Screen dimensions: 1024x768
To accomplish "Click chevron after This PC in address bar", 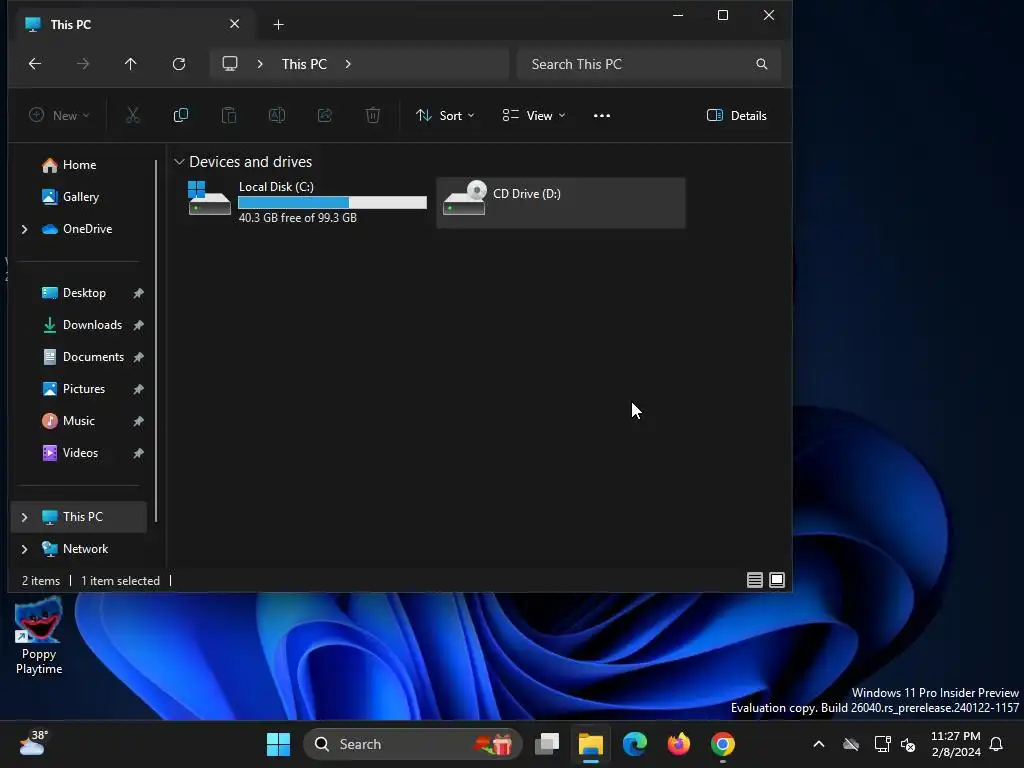I will point(347,64).
